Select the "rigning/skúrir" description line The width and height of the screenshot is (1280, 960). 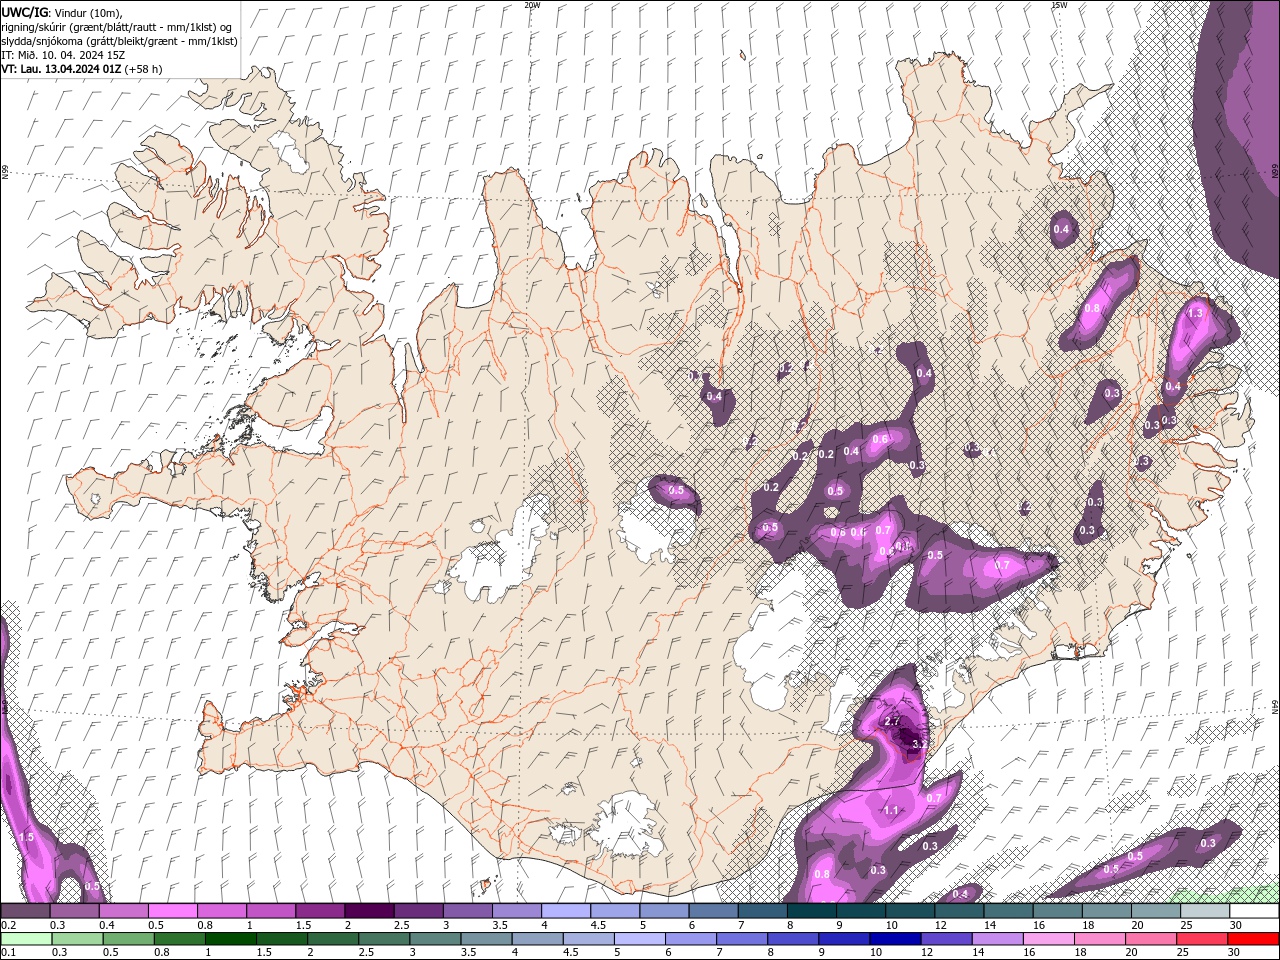click(x=118, y=27)
